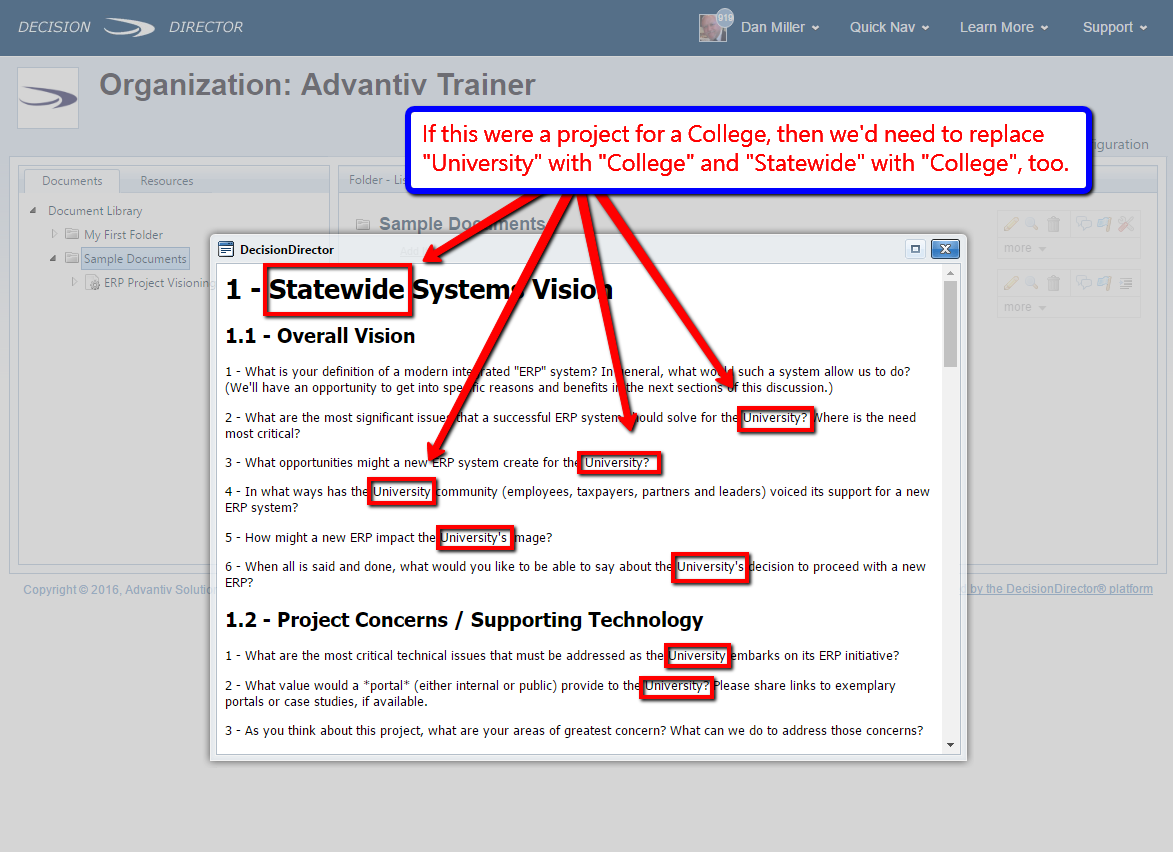Open Dan Miller user dropdown
The width and height of the screenshot is (1173, 852).
(x=780, y=28)
